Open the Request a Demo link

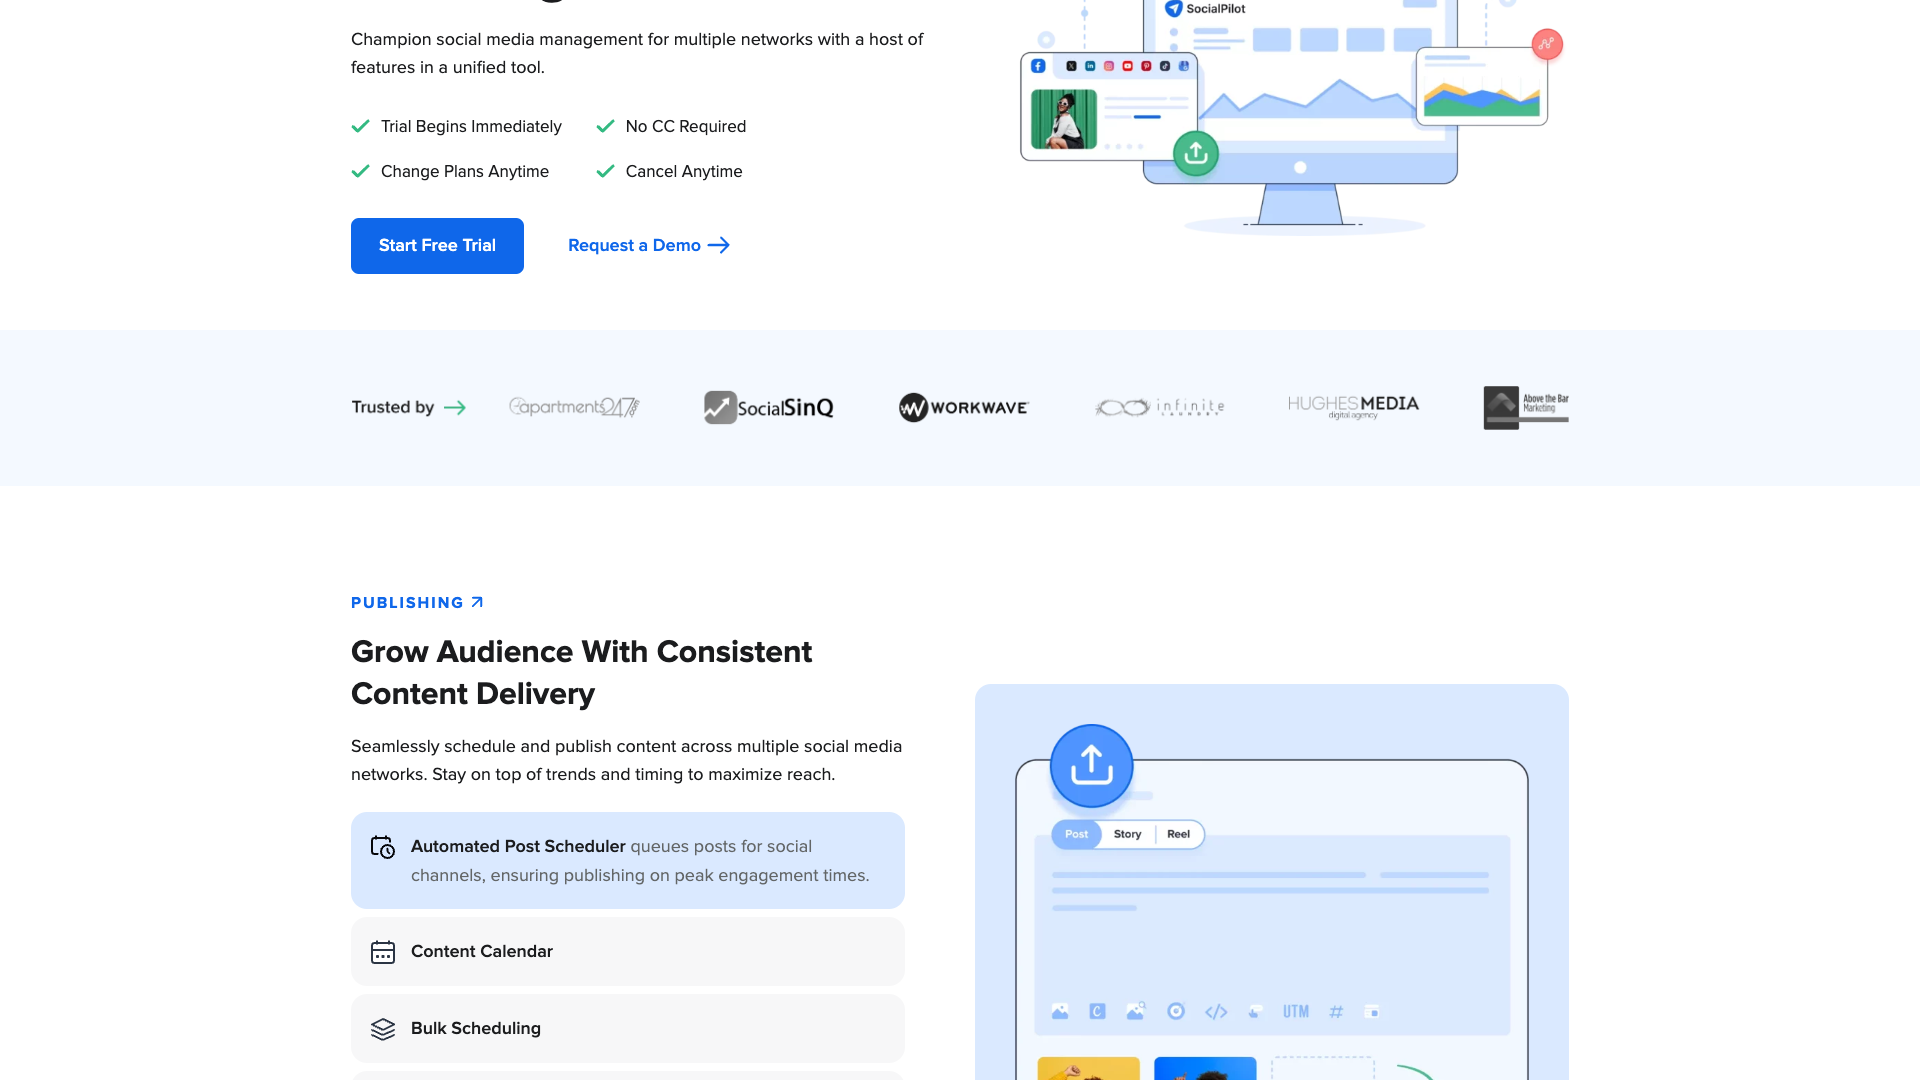click(x=648, y=245)
